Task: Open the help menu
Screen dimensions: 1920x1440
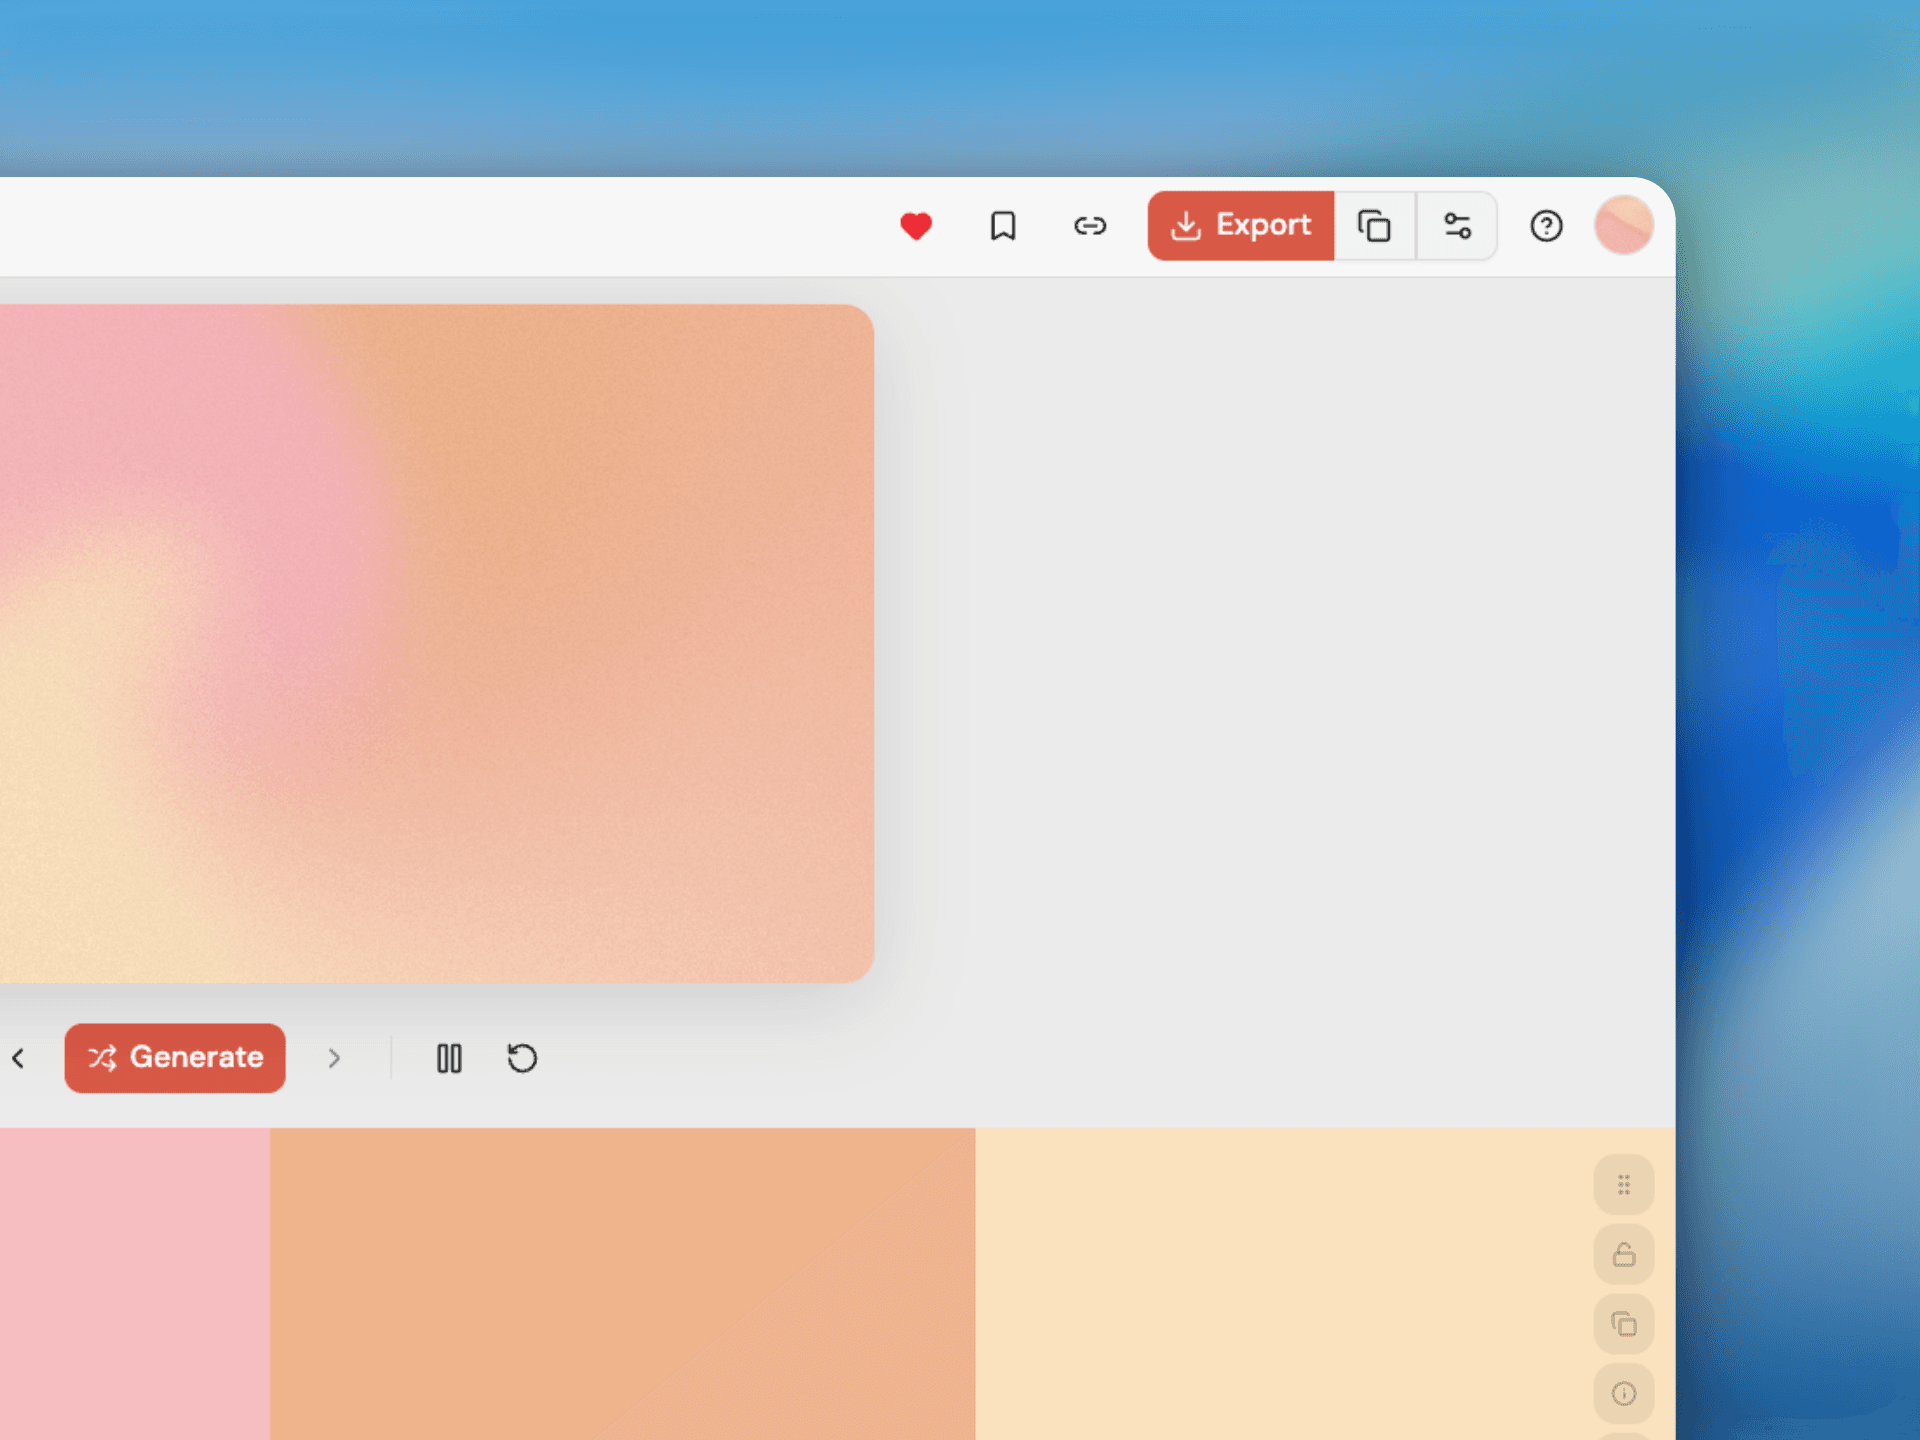Action: click(x=1546, y=226)
